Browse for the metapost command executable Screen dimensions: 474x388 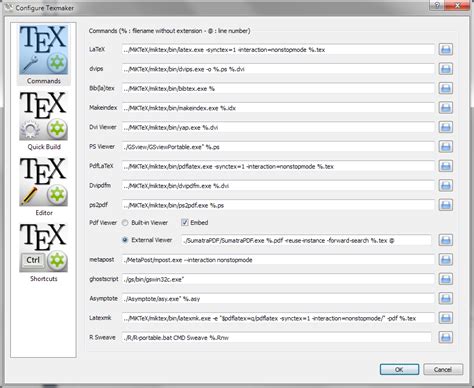(x=446, y=259)
